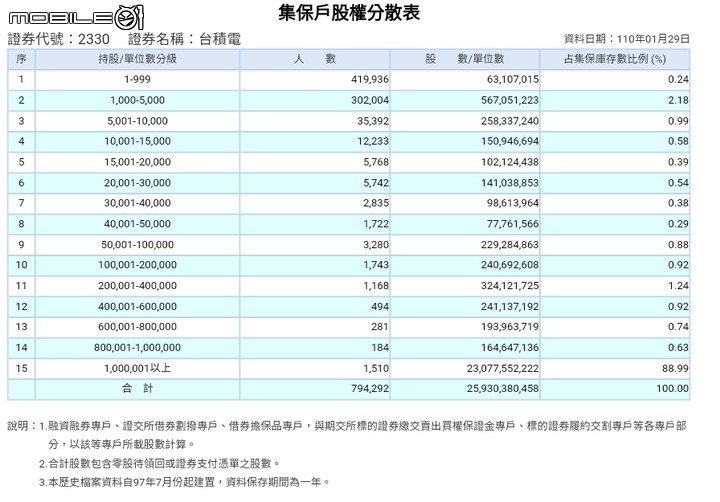Select the total percentage 100.00
Viewport: 720px width, 502px height.
[x=672, y=389]
